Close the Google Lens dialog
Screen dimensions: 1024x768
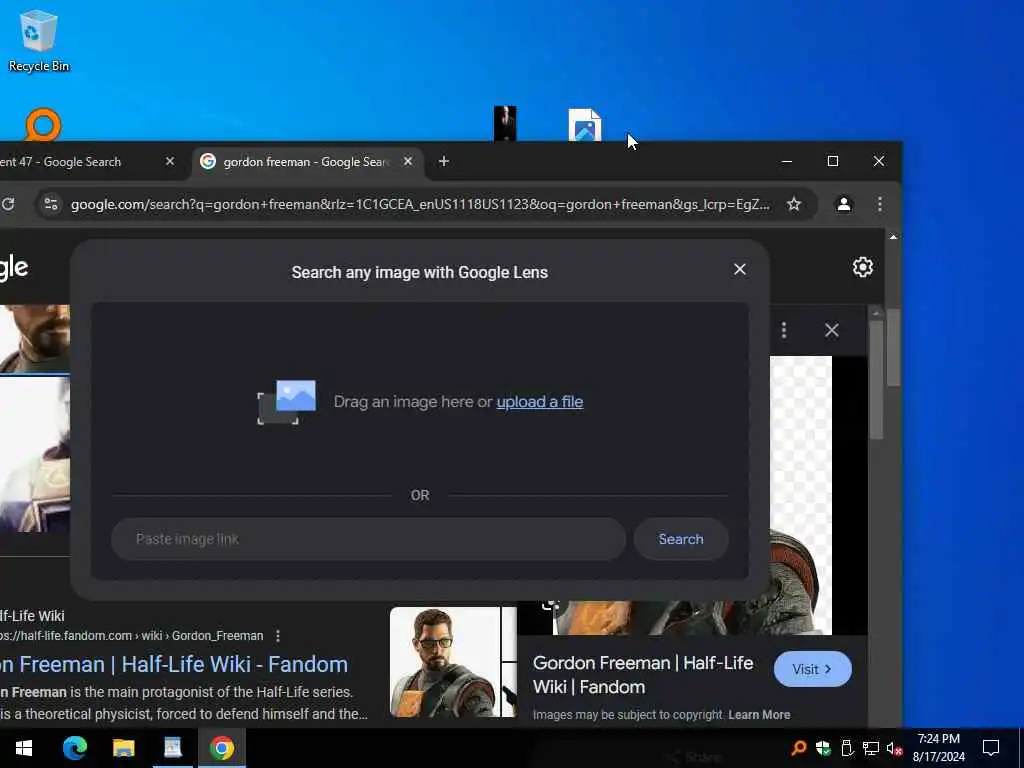[x=739, y=269]
